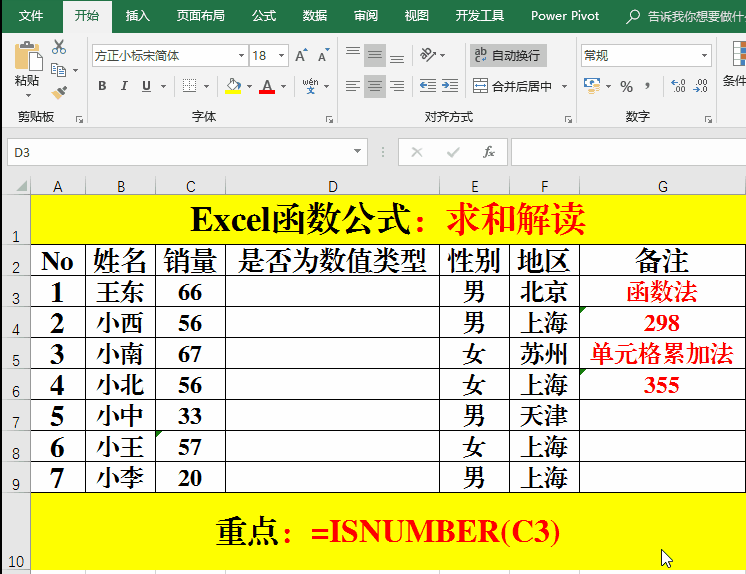The image size is (746, 574).
Task: Click the text orientation icon
Action: [x=427, y=55]
